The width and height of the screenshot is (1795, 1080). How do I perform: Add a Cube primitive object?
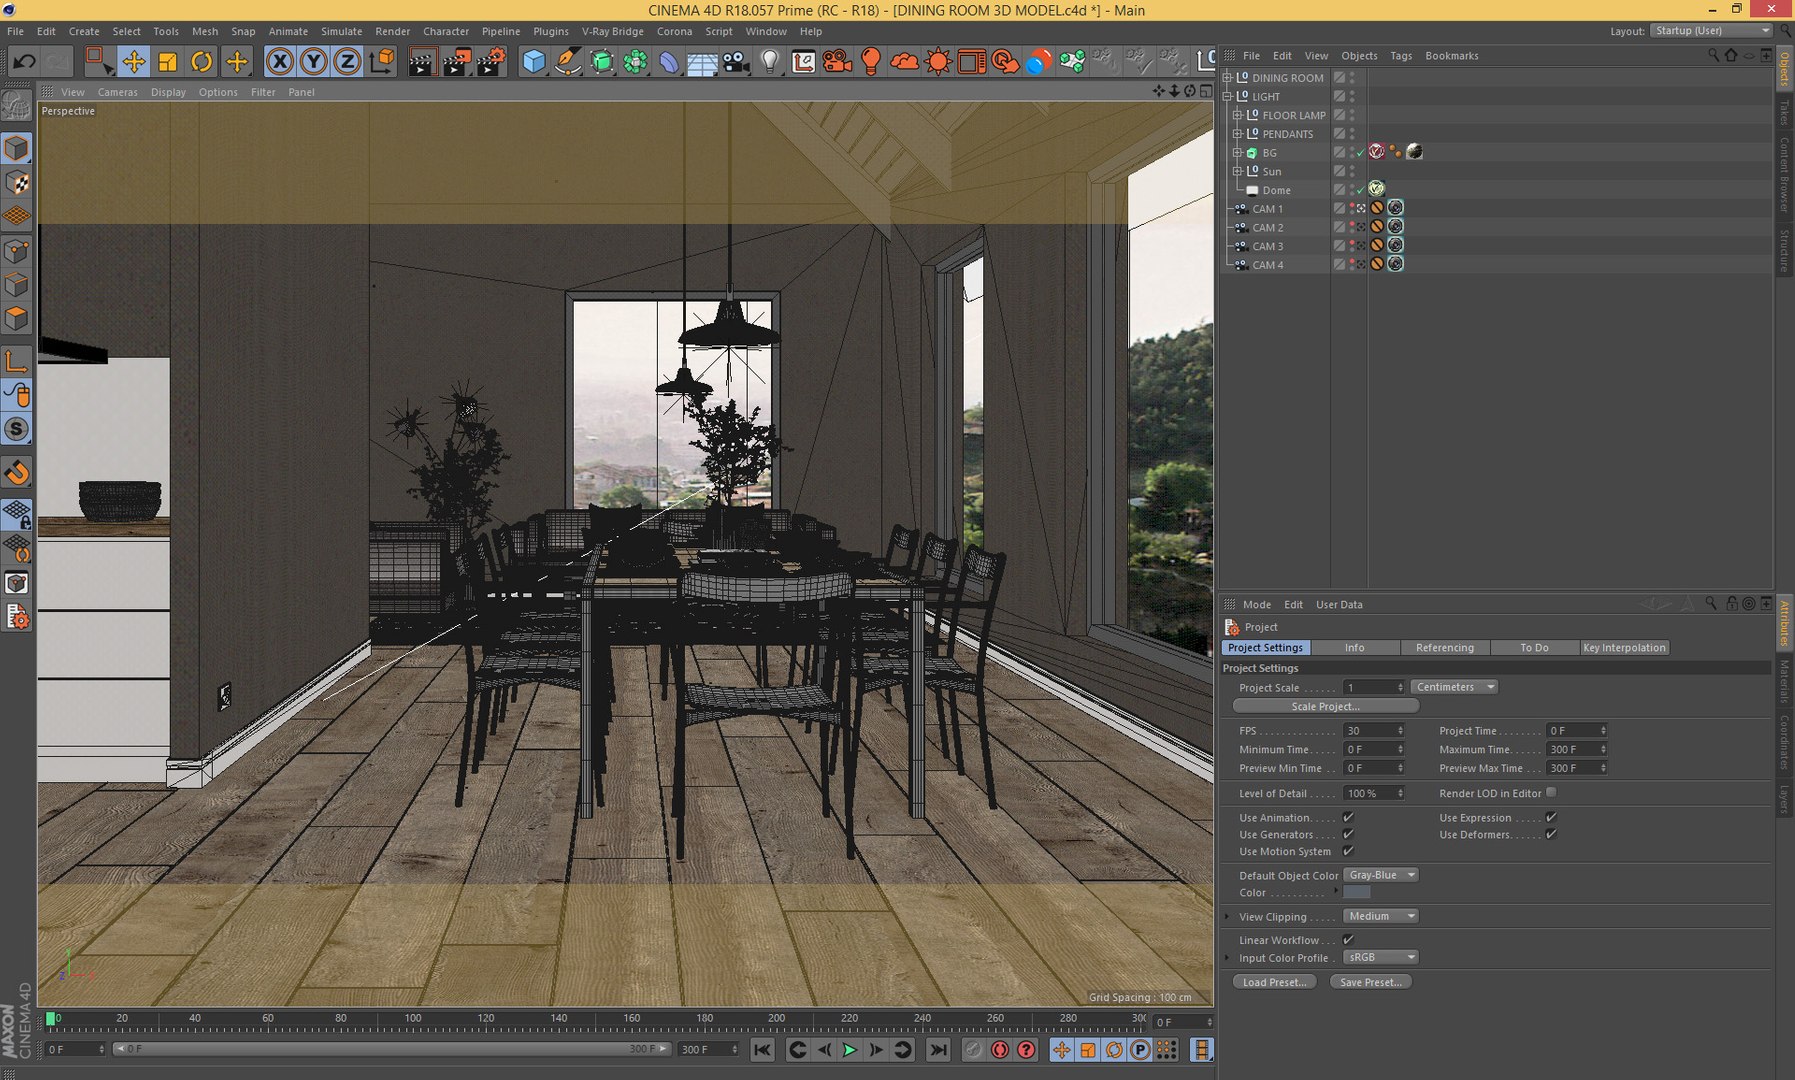click(x=534, y=62)
